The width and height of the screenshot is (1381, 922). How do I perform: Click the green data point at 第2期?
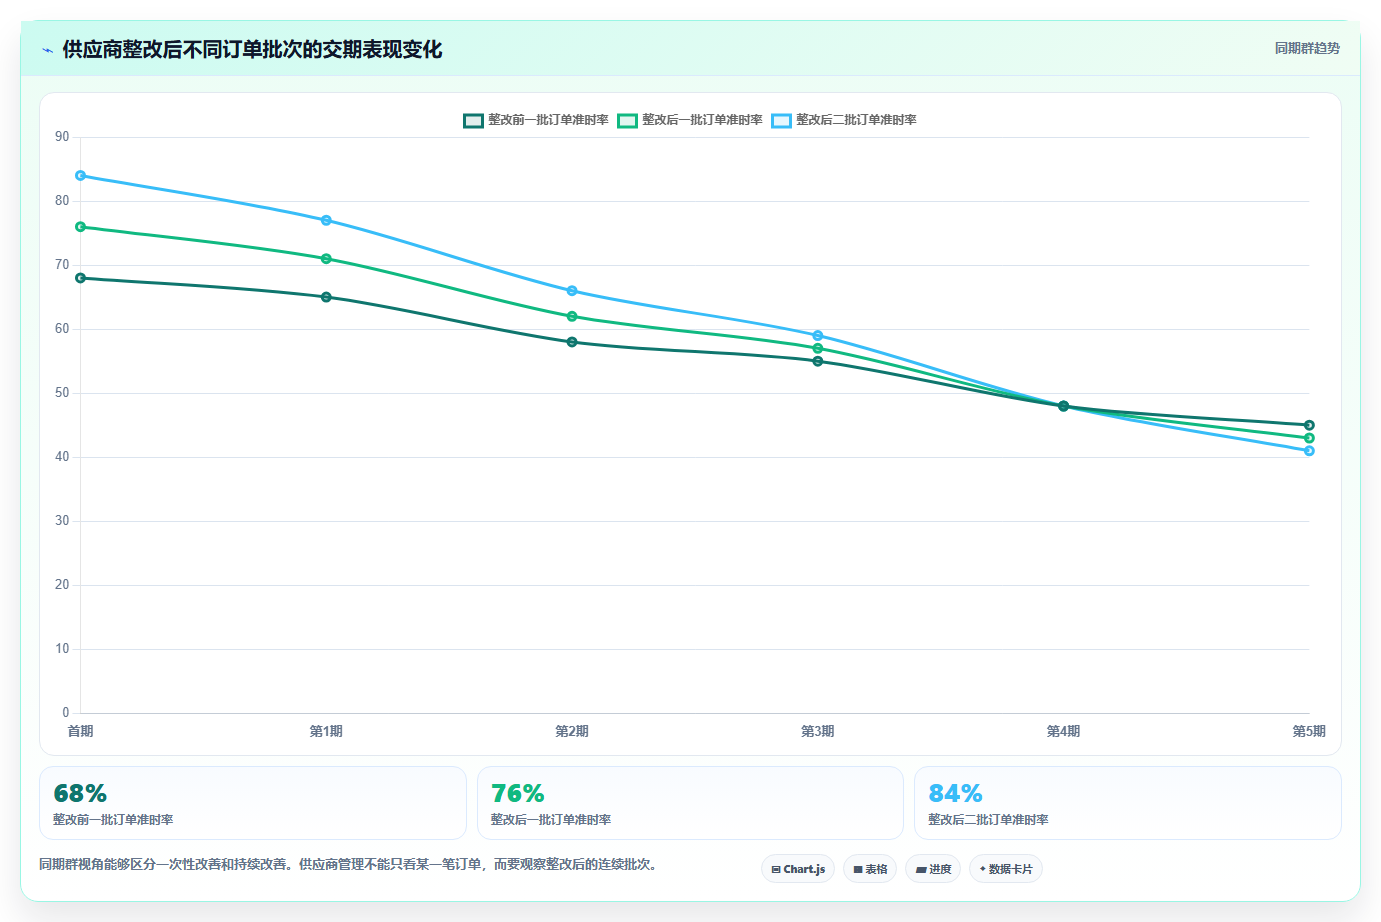(x=572, y=316)
